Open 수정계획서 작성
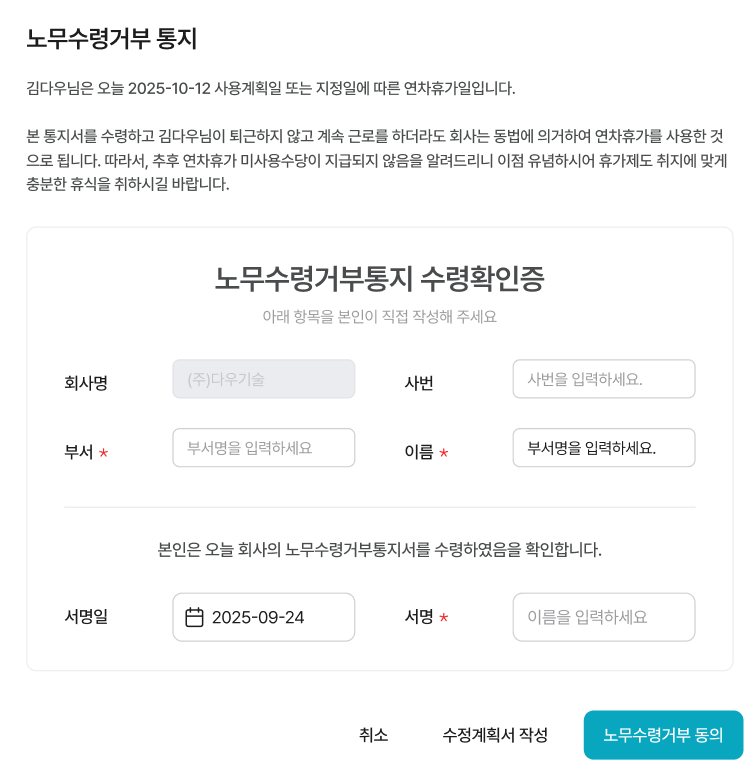Screen dimensions: 756x775 pos(495,735)
